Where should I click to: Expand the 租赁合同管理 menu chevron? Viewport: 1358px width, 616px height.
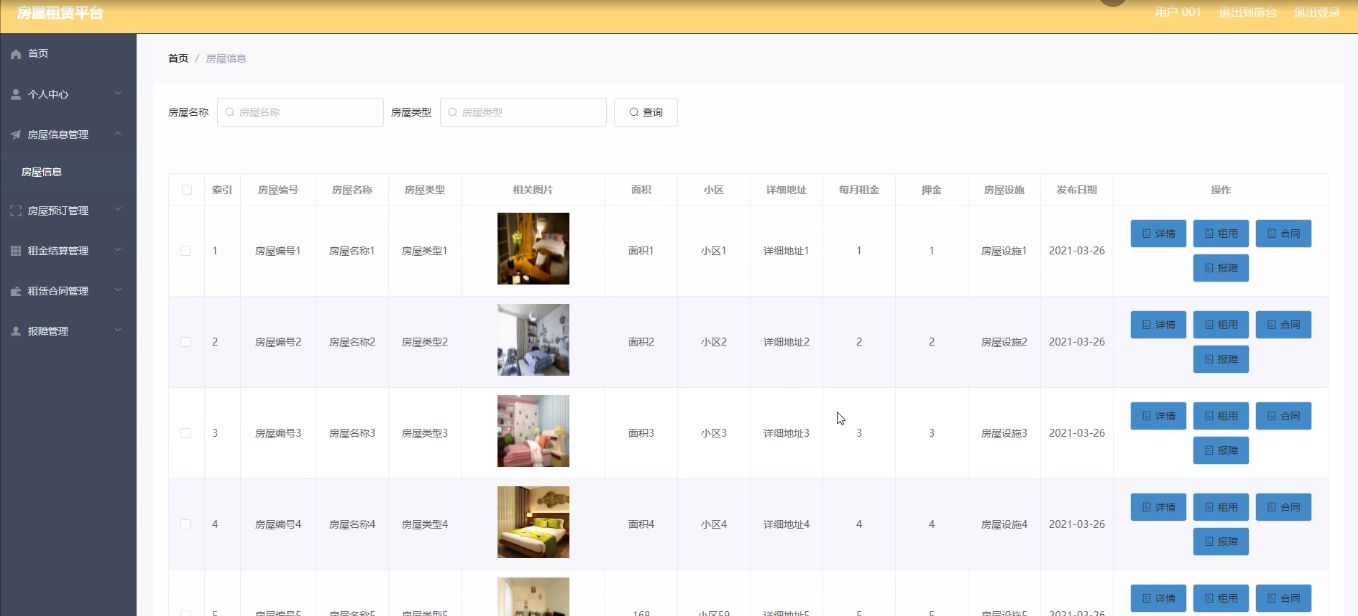[x=118, y=290]
